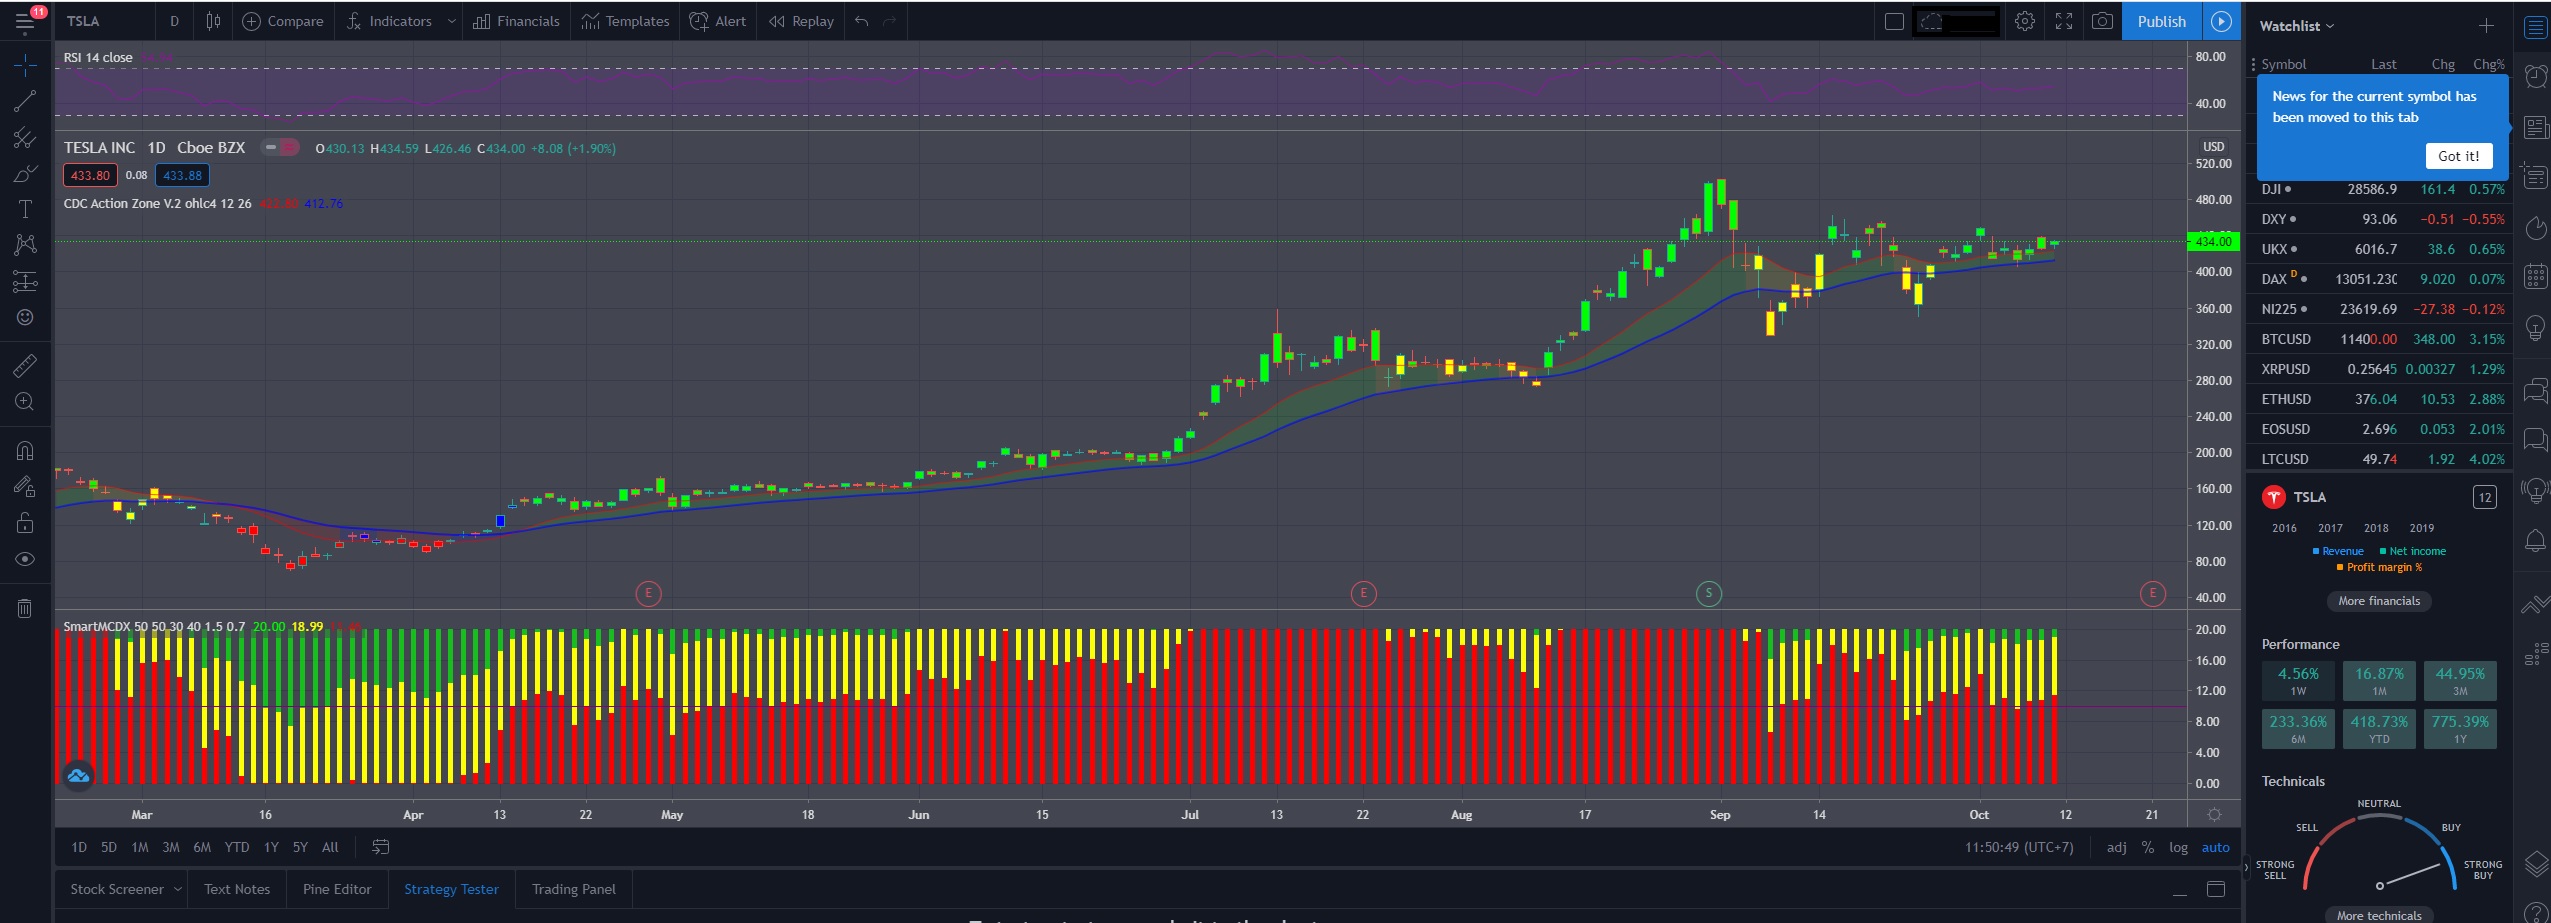The height and width of the screenshot is (923, 2551).
Task: Click the blue 433.88 buy price button
Action: 182,175
